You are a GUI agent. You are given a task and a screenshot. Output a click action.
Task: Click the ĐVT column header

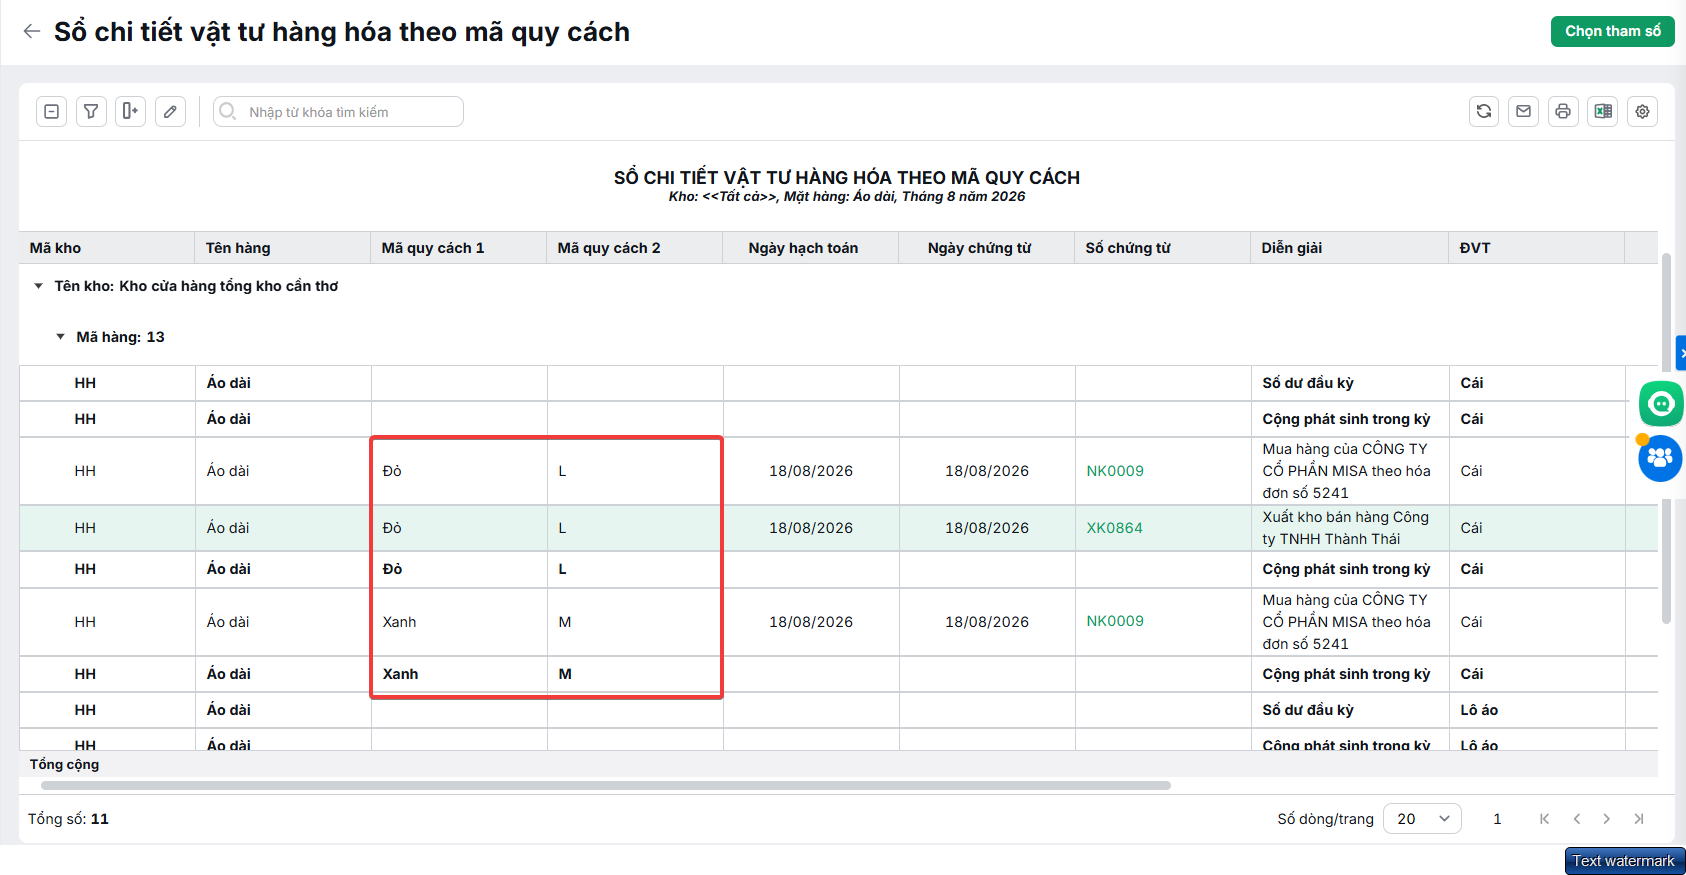click(1536, 248)
